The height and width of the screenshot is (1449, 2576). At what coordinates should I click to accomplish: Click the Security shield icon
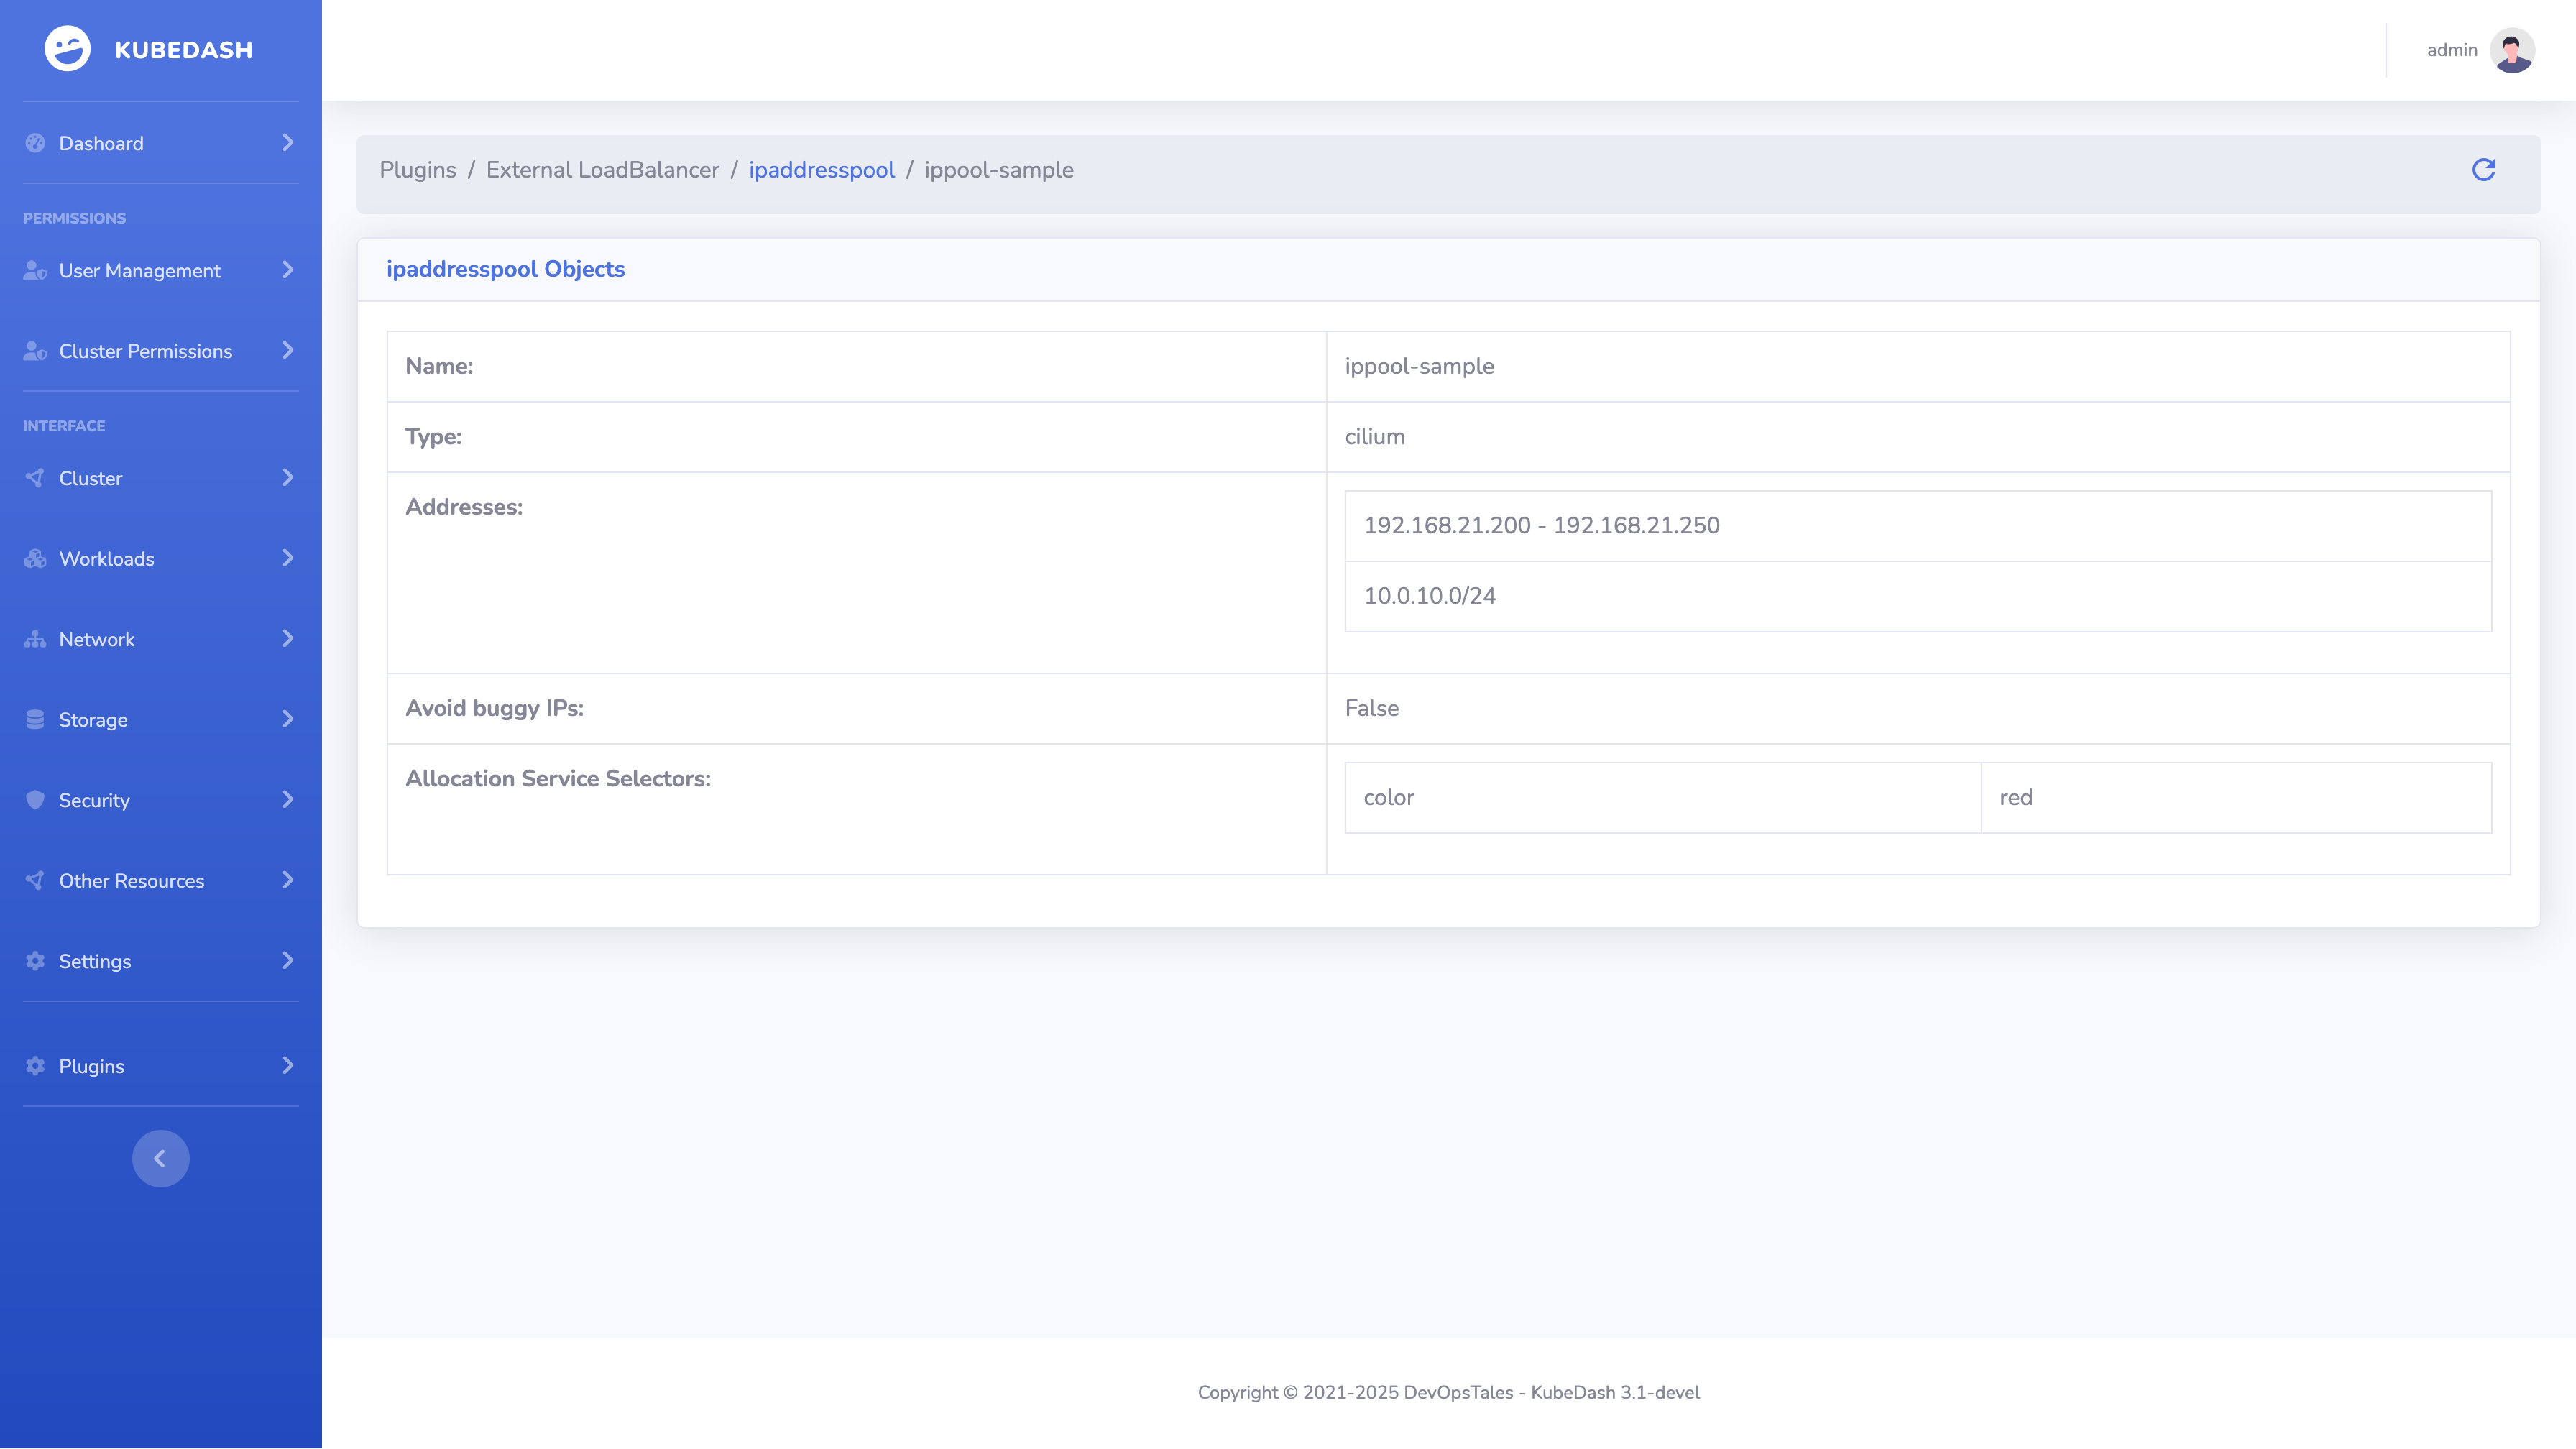tap(36, 800)
